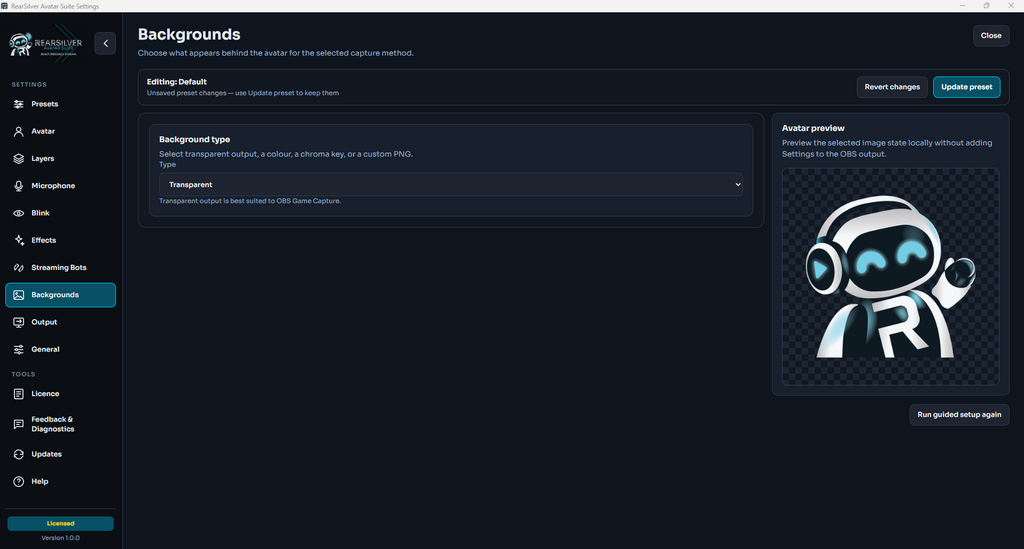
Task: Collapse the sidebar with the chevron button
Action: point(105,43)
